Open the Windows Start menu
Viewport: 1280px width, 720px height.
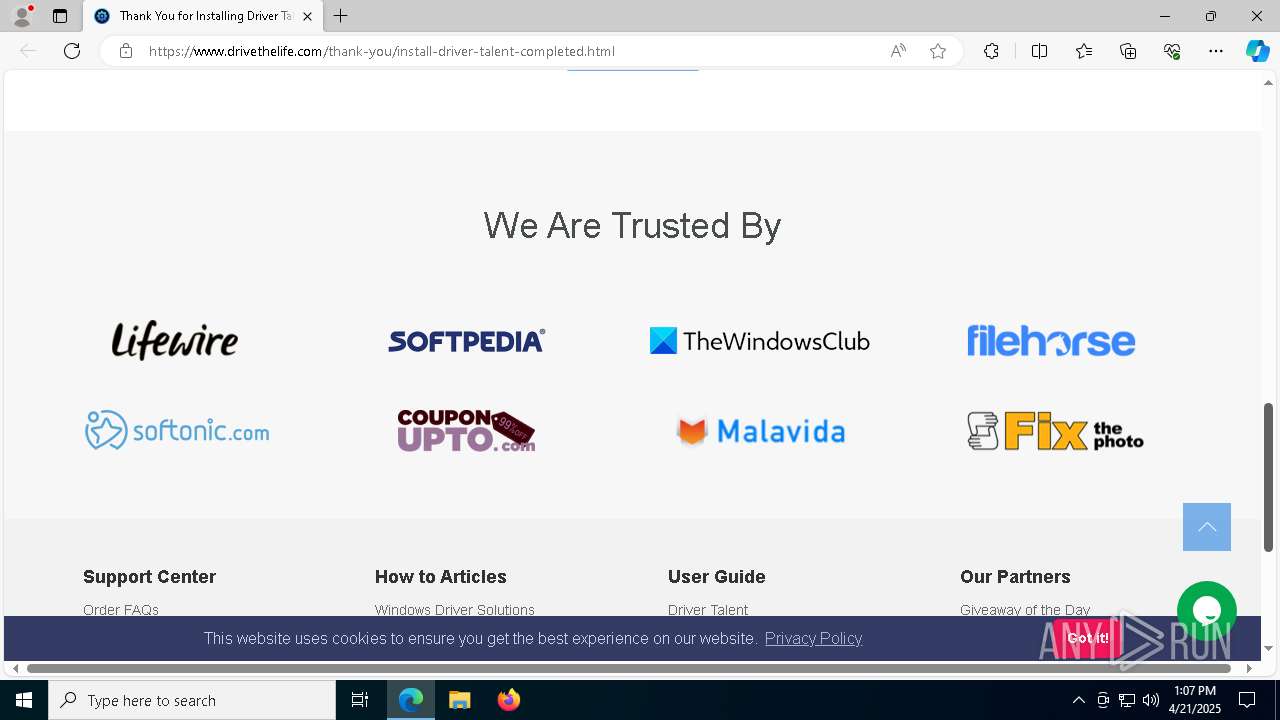tap(24, 700)
